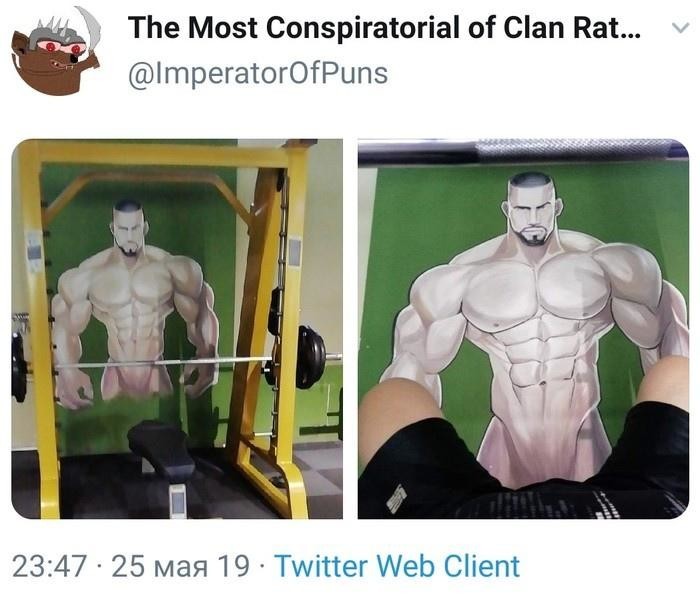Image resolution: width=700 pixels, height=606 pixels.
Task: Select the truncated name ending Clan Rat…
Action: (x=384, y=28)
